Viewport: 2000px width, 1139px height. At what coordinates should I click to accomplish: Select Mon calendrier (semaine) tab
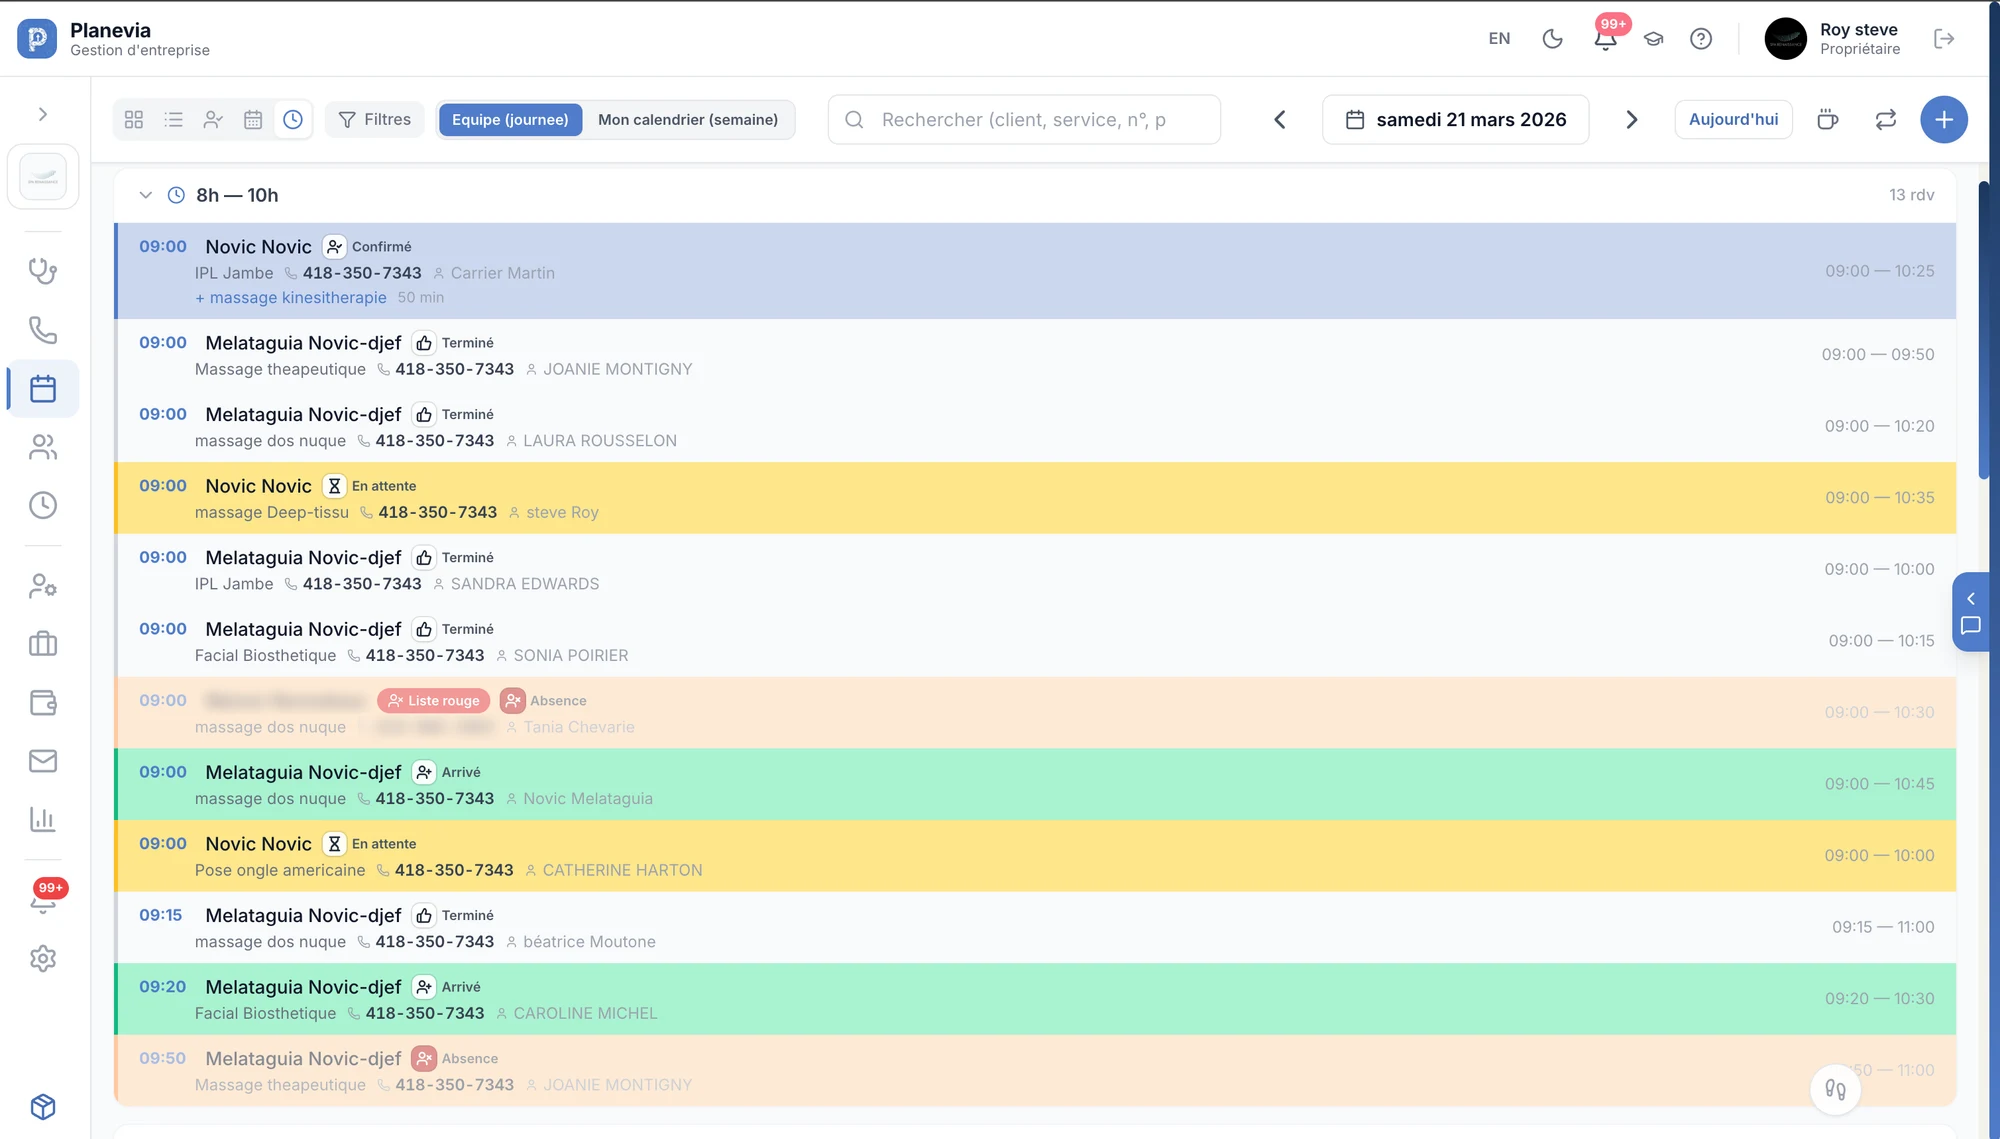click(688, 120)
